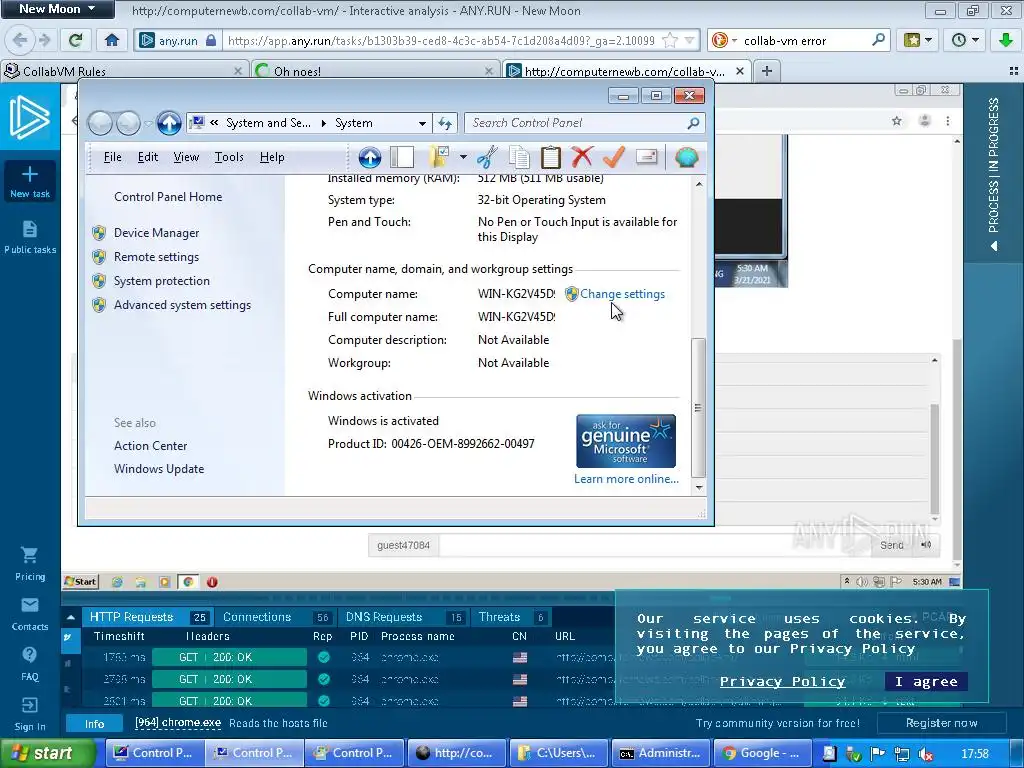This screenshot has width=1024, height=768.
Task: Open a new browser tab with plus button
Action: (x=767, y=71)
